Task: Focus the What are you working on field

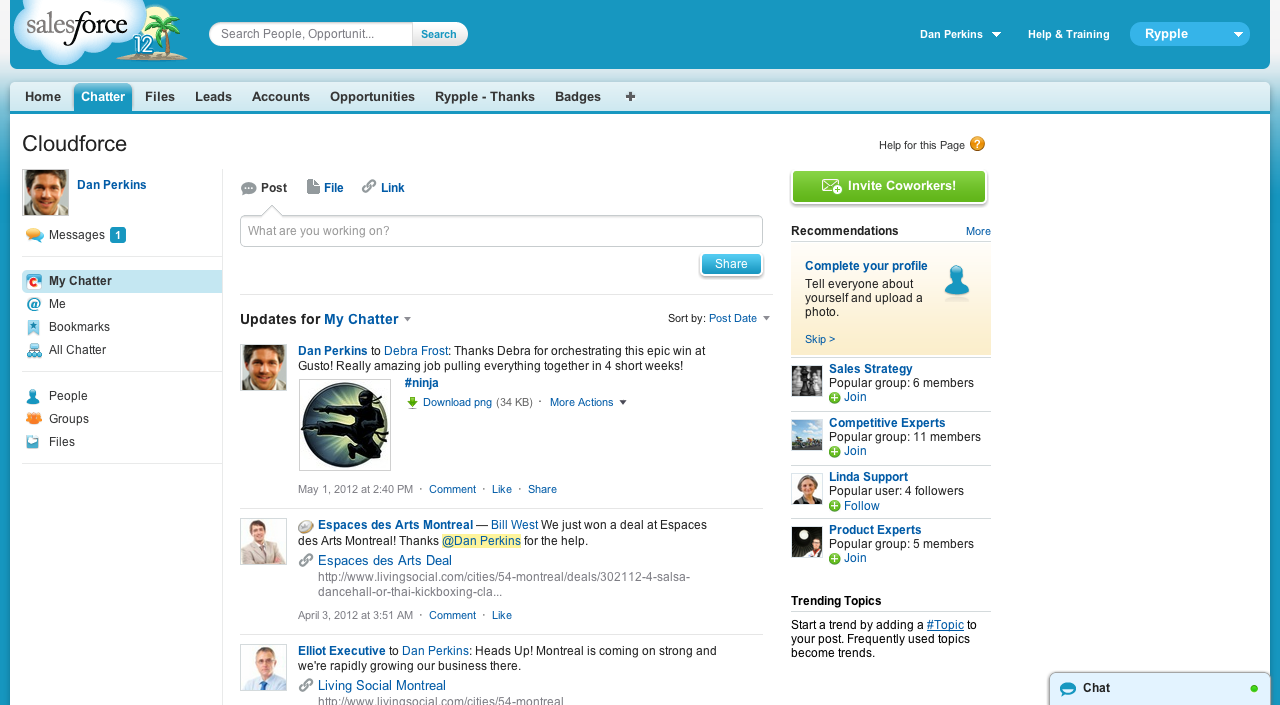Action: (501, 231)
